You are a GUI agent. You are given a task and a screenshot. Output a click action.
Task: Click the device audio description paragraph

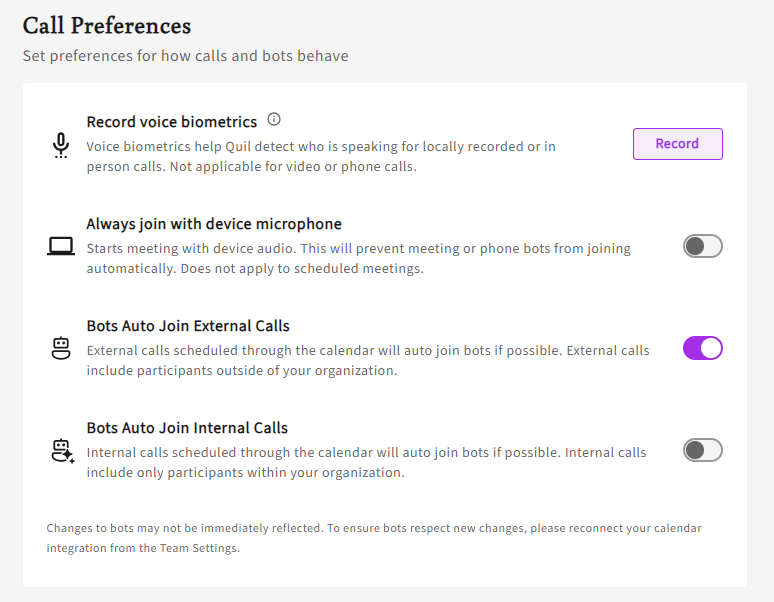pos(359,259)
